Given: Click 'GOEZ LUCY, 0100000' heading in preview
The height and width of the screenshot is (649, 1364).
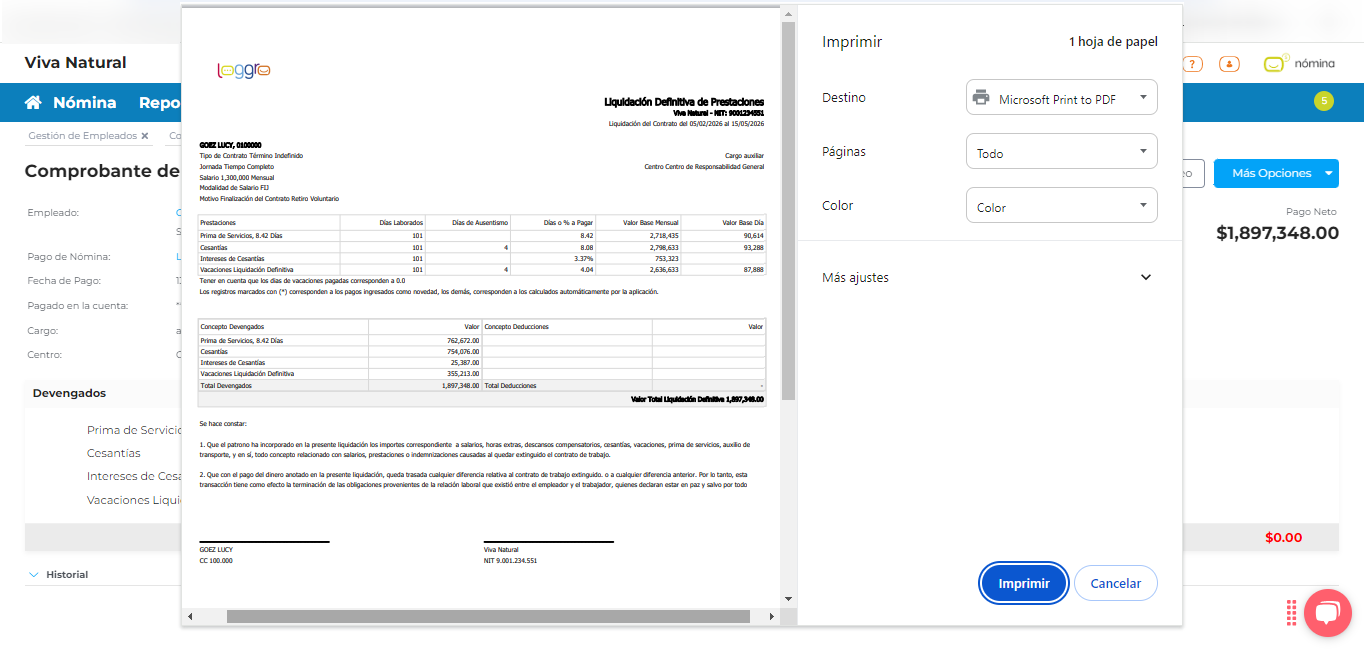Looking at the screenshot, I should click(230, 145).
